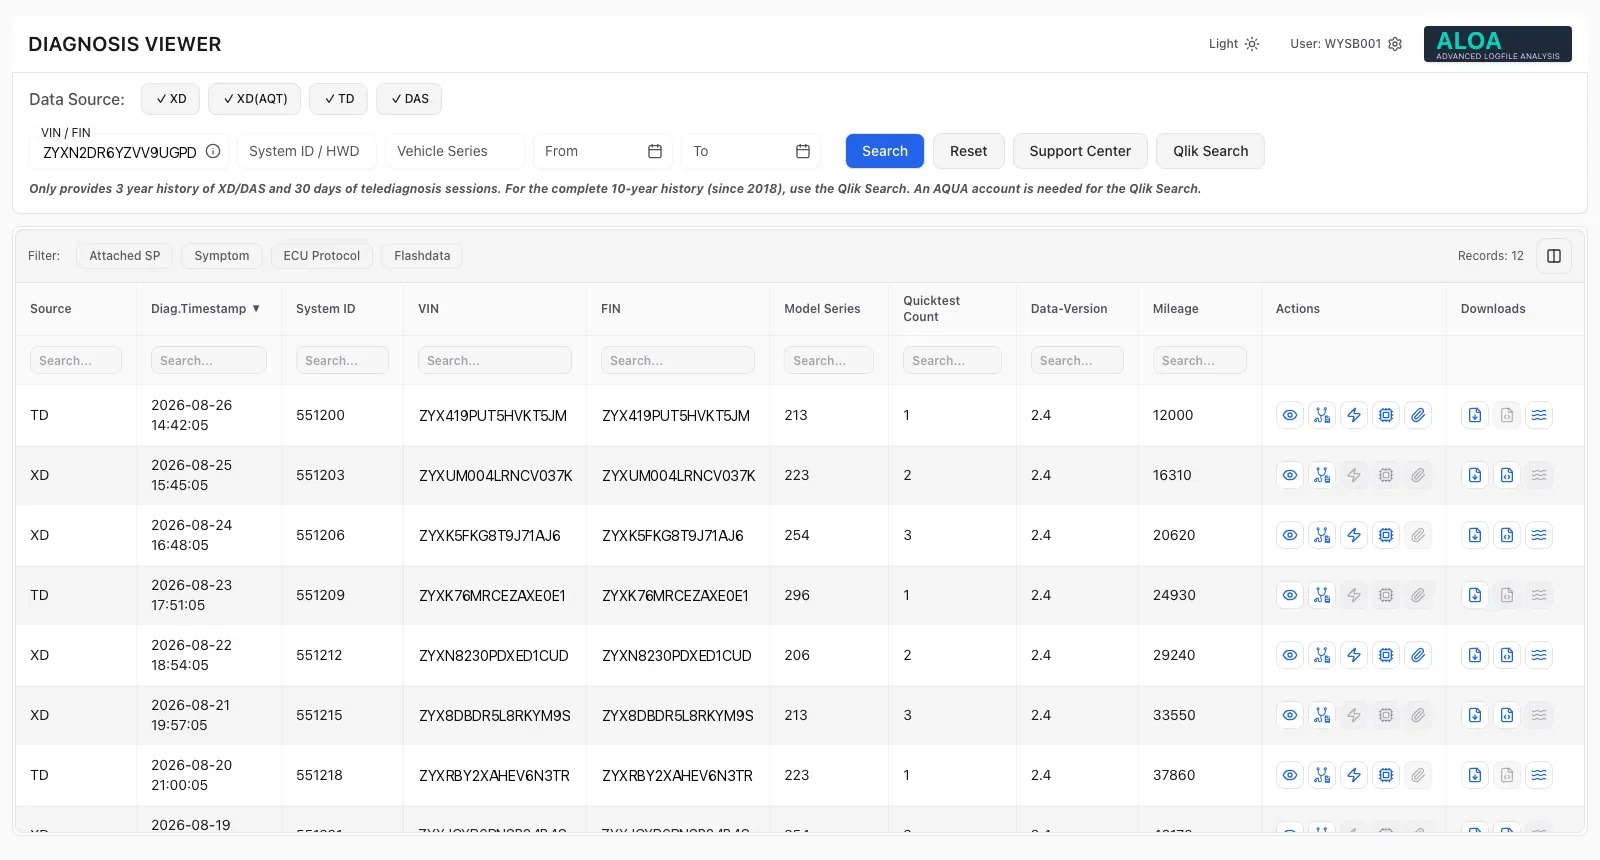
Task: Open Qlik Search
Action: tap(1210, 151)
